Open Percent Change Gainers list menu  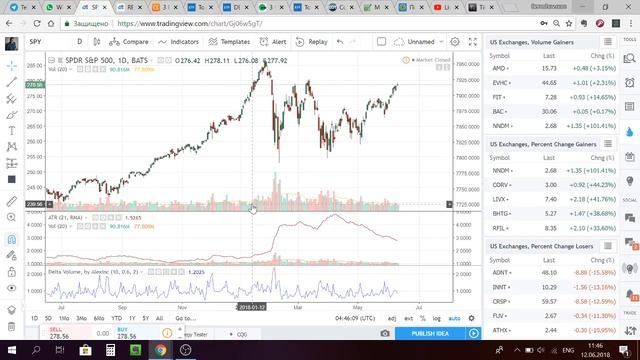608,144
